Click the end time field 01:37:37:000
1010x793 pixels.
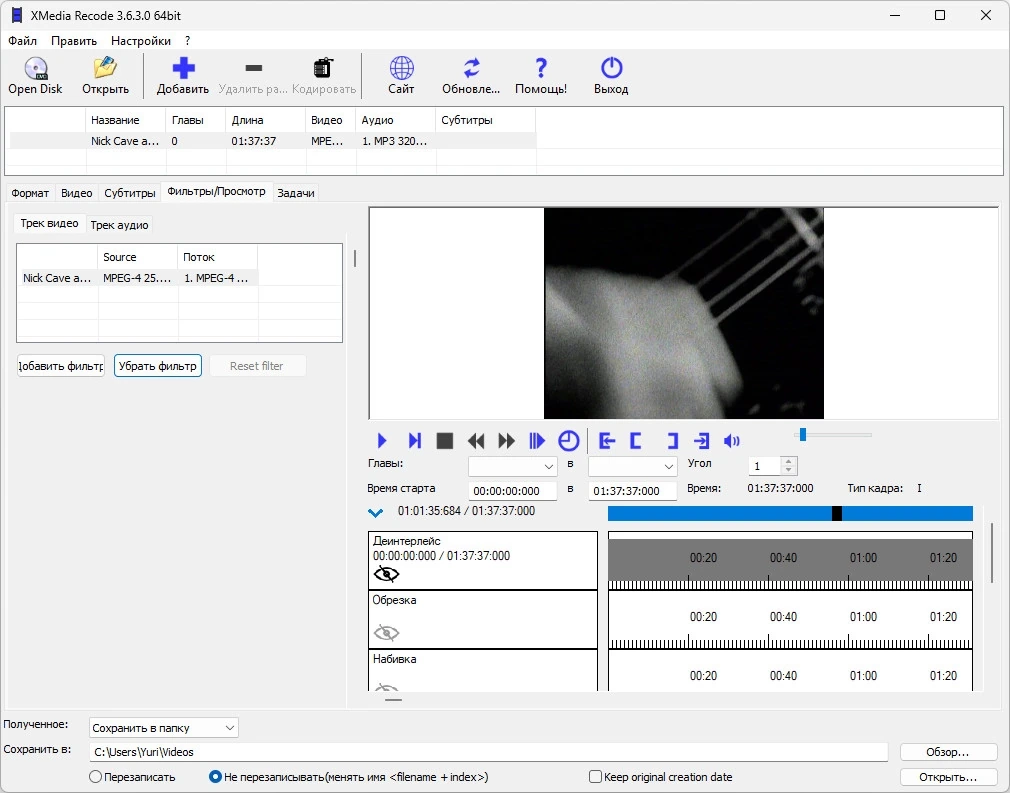tap(633, 491)
